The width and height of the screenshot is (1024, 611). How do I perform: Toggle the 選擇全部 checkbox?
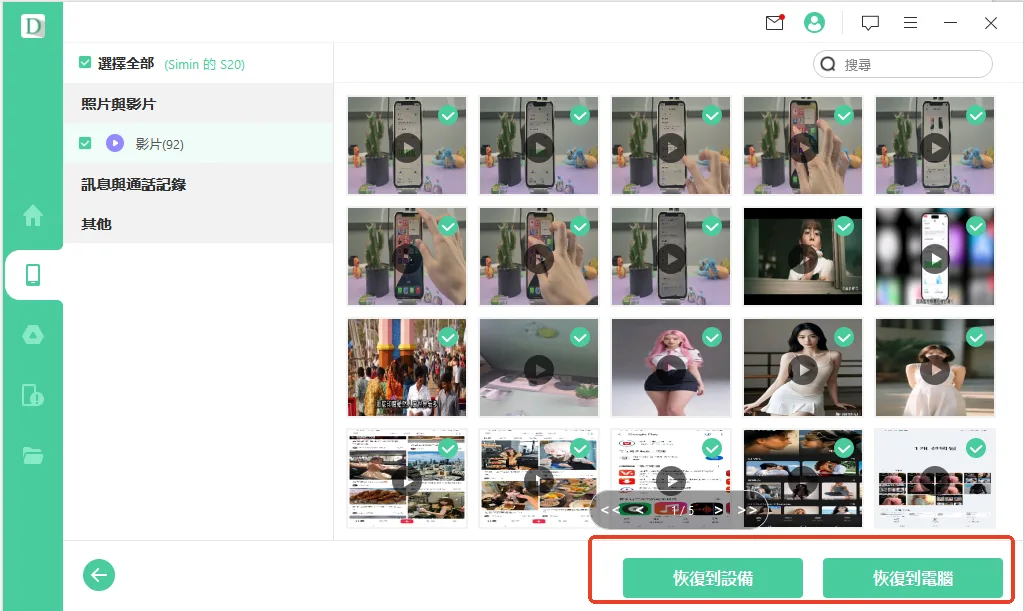[85, 63]
